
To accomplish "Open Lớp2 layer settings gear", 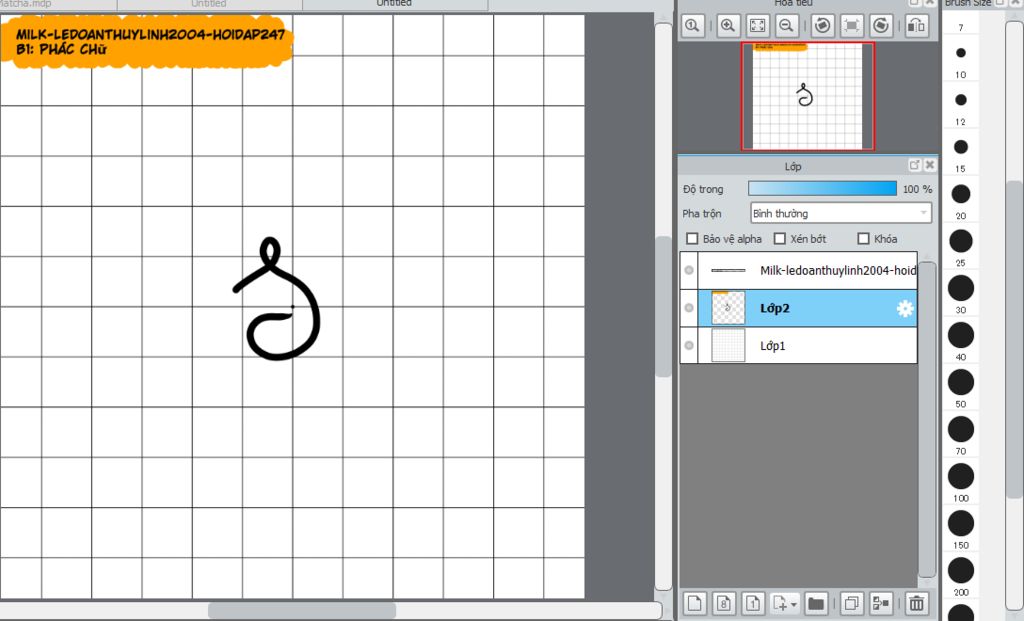I will pos(905,309).
